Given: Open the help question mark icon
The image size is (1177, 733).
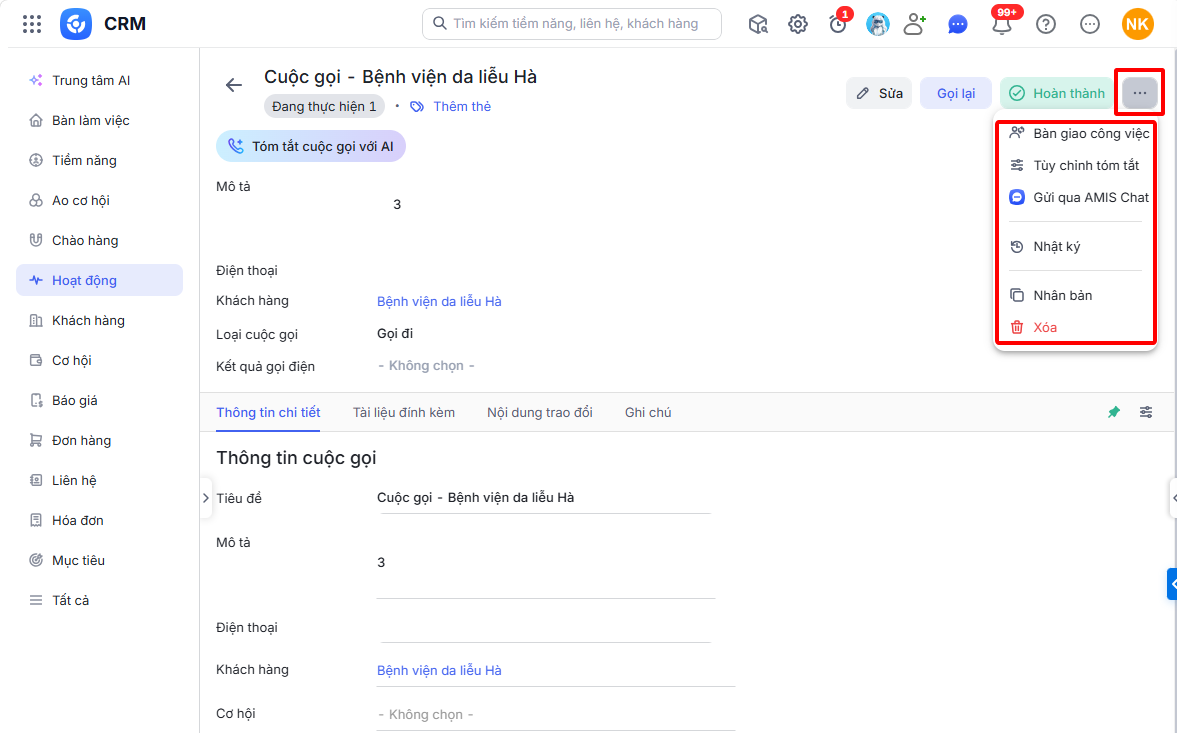Looking at the screenshot, I should click(x=1046, y=24).
